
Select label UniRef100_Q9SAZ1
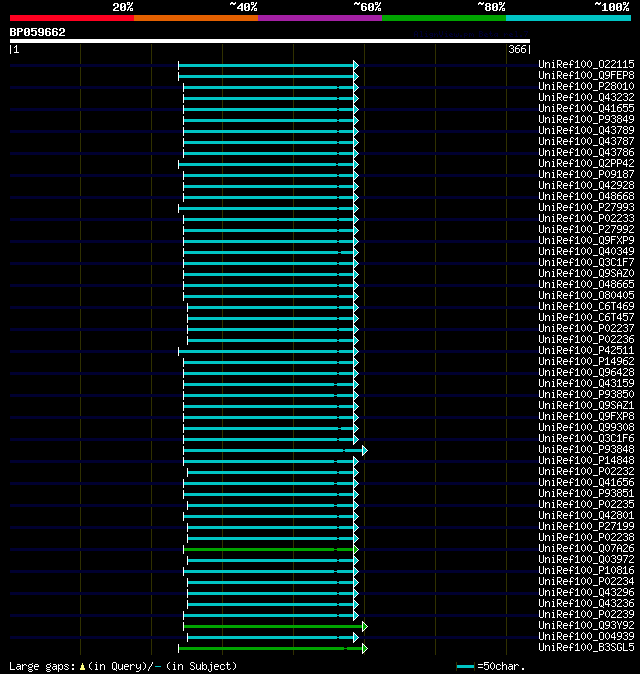point(586,406)
